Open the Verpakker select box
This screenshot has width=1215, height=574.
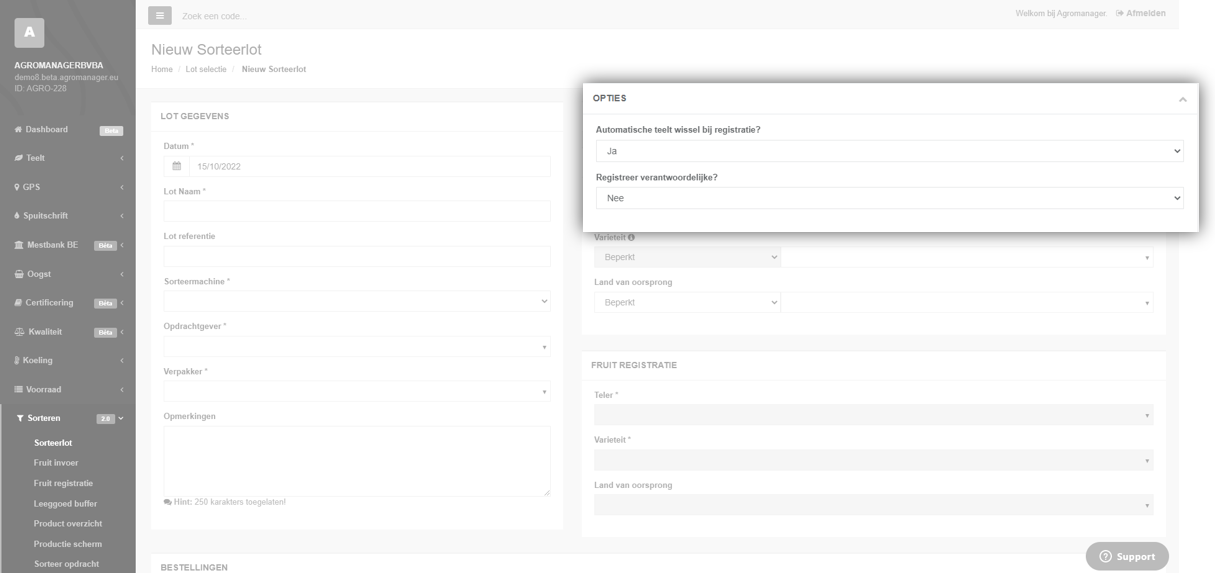point(357,391)
